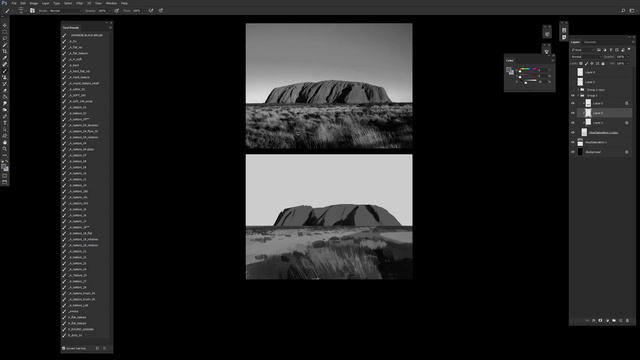Show the Group 1 copy folder
The height and width of the screenshot is (360, 640).
click(573, 89)
